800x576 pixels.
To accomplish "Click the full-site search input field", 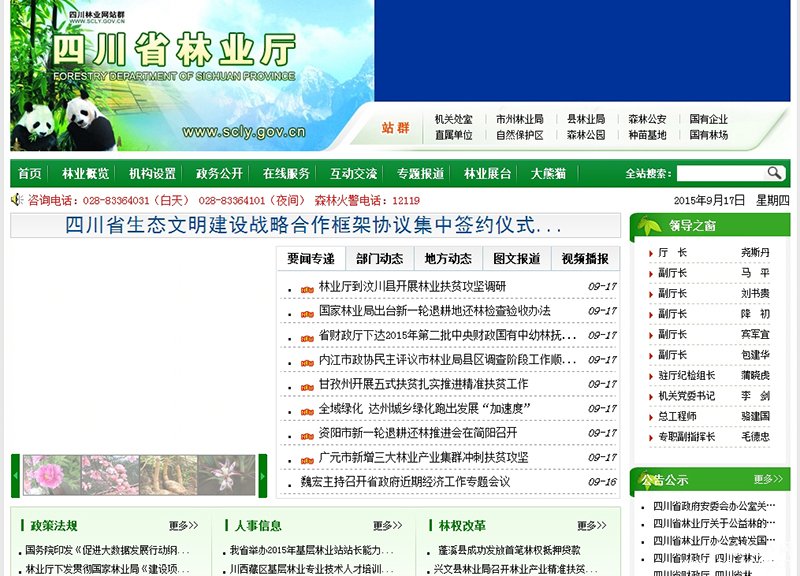I will click(x=721, y=173).
